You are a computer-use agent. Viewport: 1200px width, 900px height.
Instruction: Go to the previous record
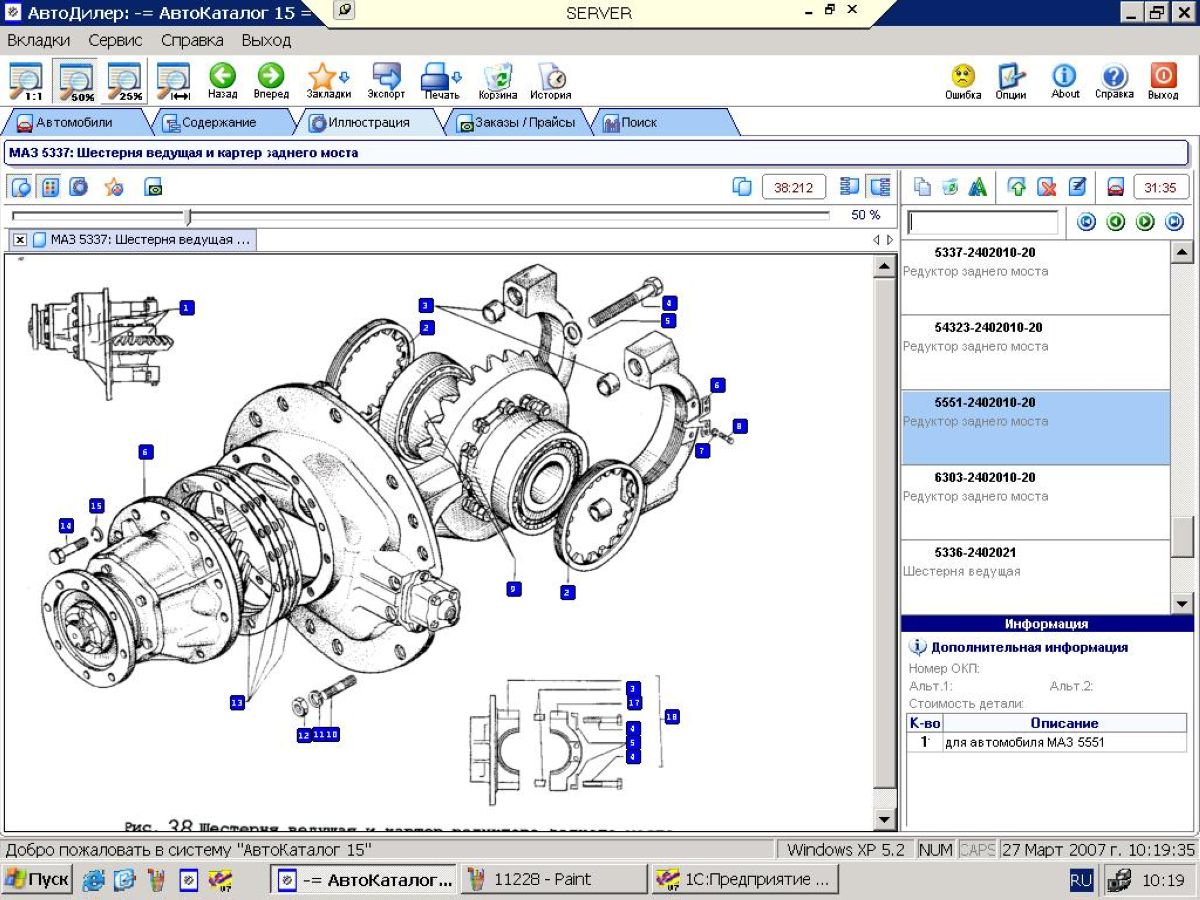[x=1116, y=222]
